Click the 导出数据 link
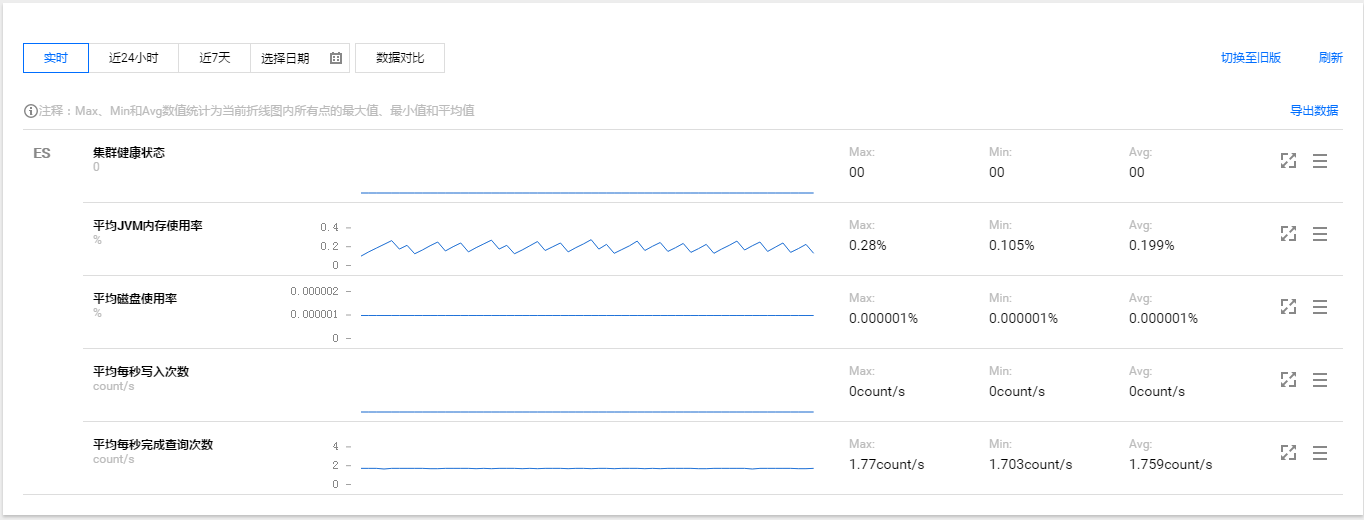The height and width of the screenshot is (520, 1364). coord(1314,111)
